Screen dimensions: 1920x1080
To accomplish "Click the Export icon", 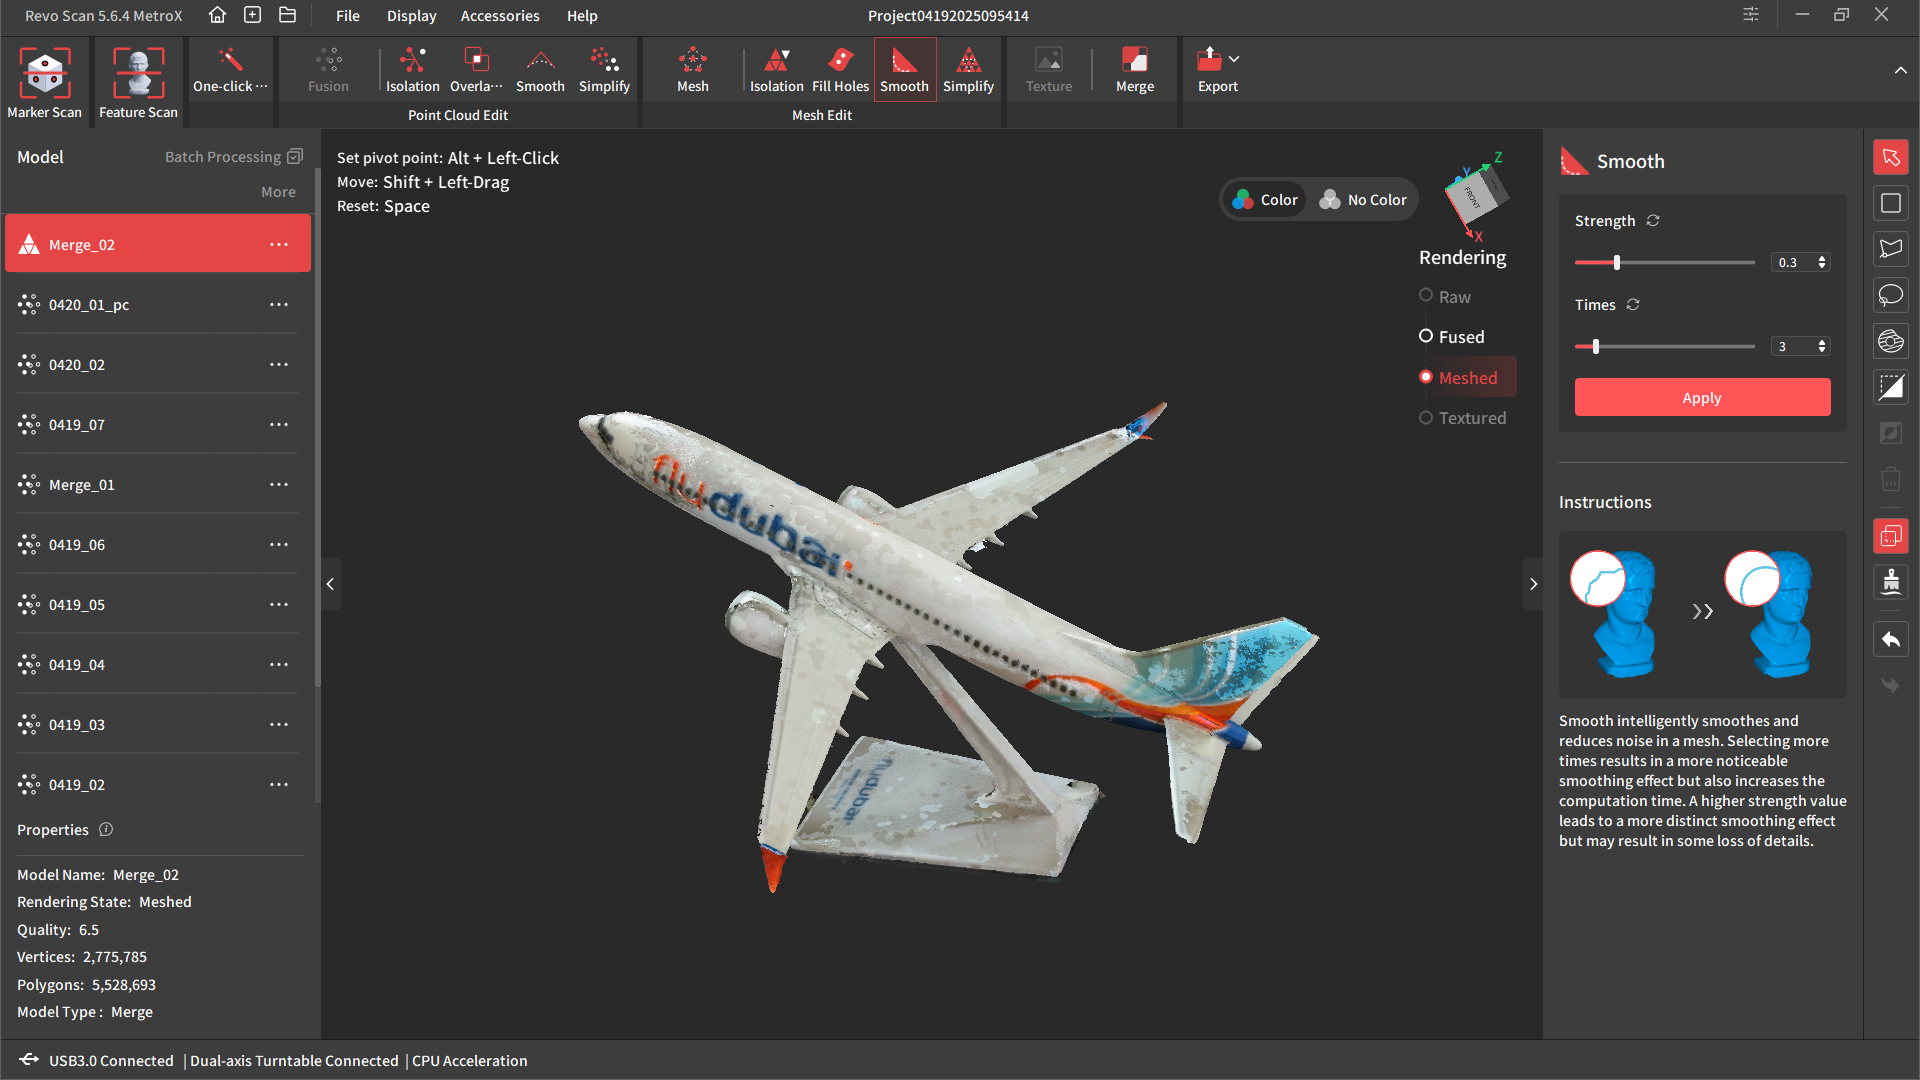I will (1209, 59).
